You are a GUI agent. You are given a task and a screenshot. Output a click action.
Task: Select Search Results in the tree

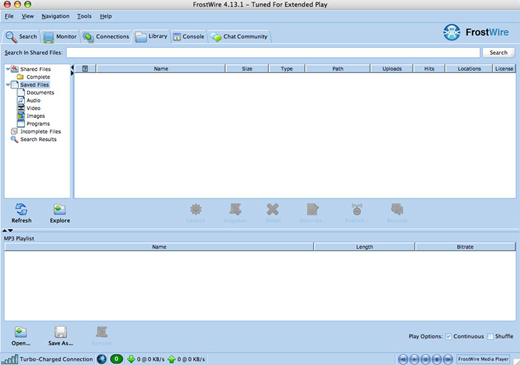click(38, 139)
